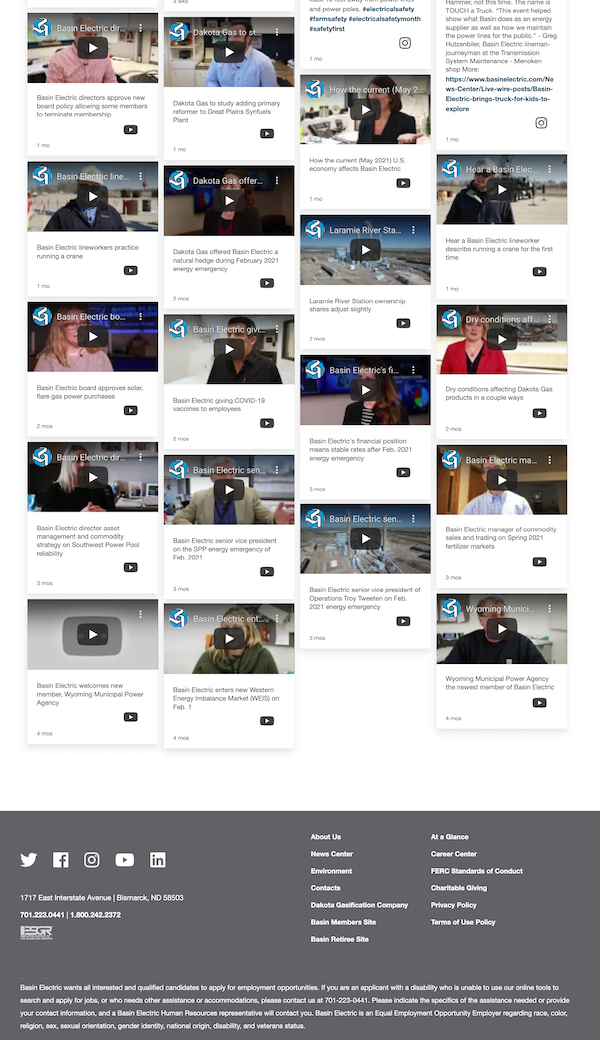Open three-dot menu on Dakota Gas offered video
The height and width of the screenshot is (1040, 600).
click(277, 181)
